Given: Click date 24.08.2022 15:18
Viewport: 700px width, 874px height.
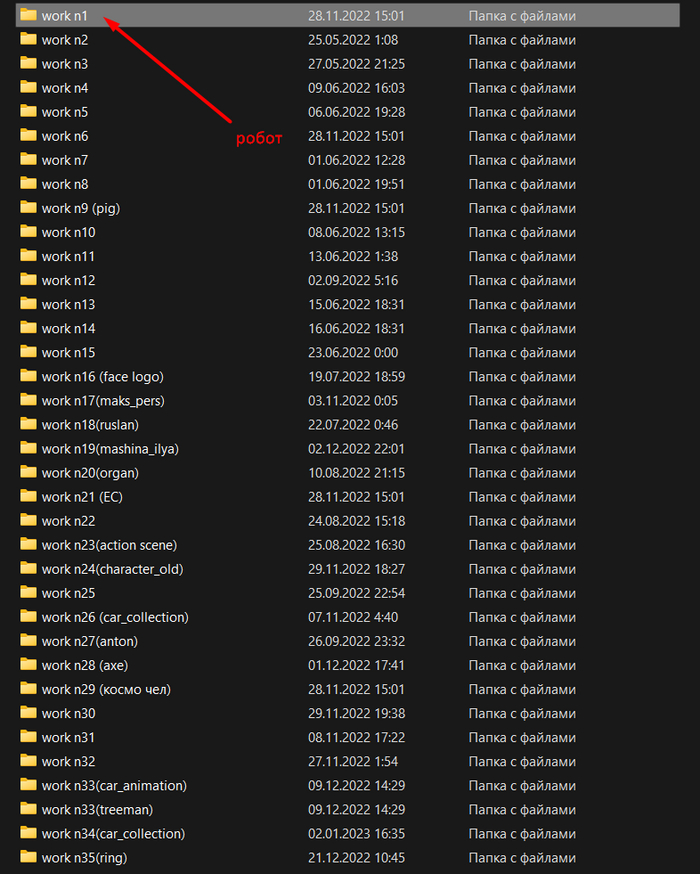Looking at the screenshot, I should 357,521.
